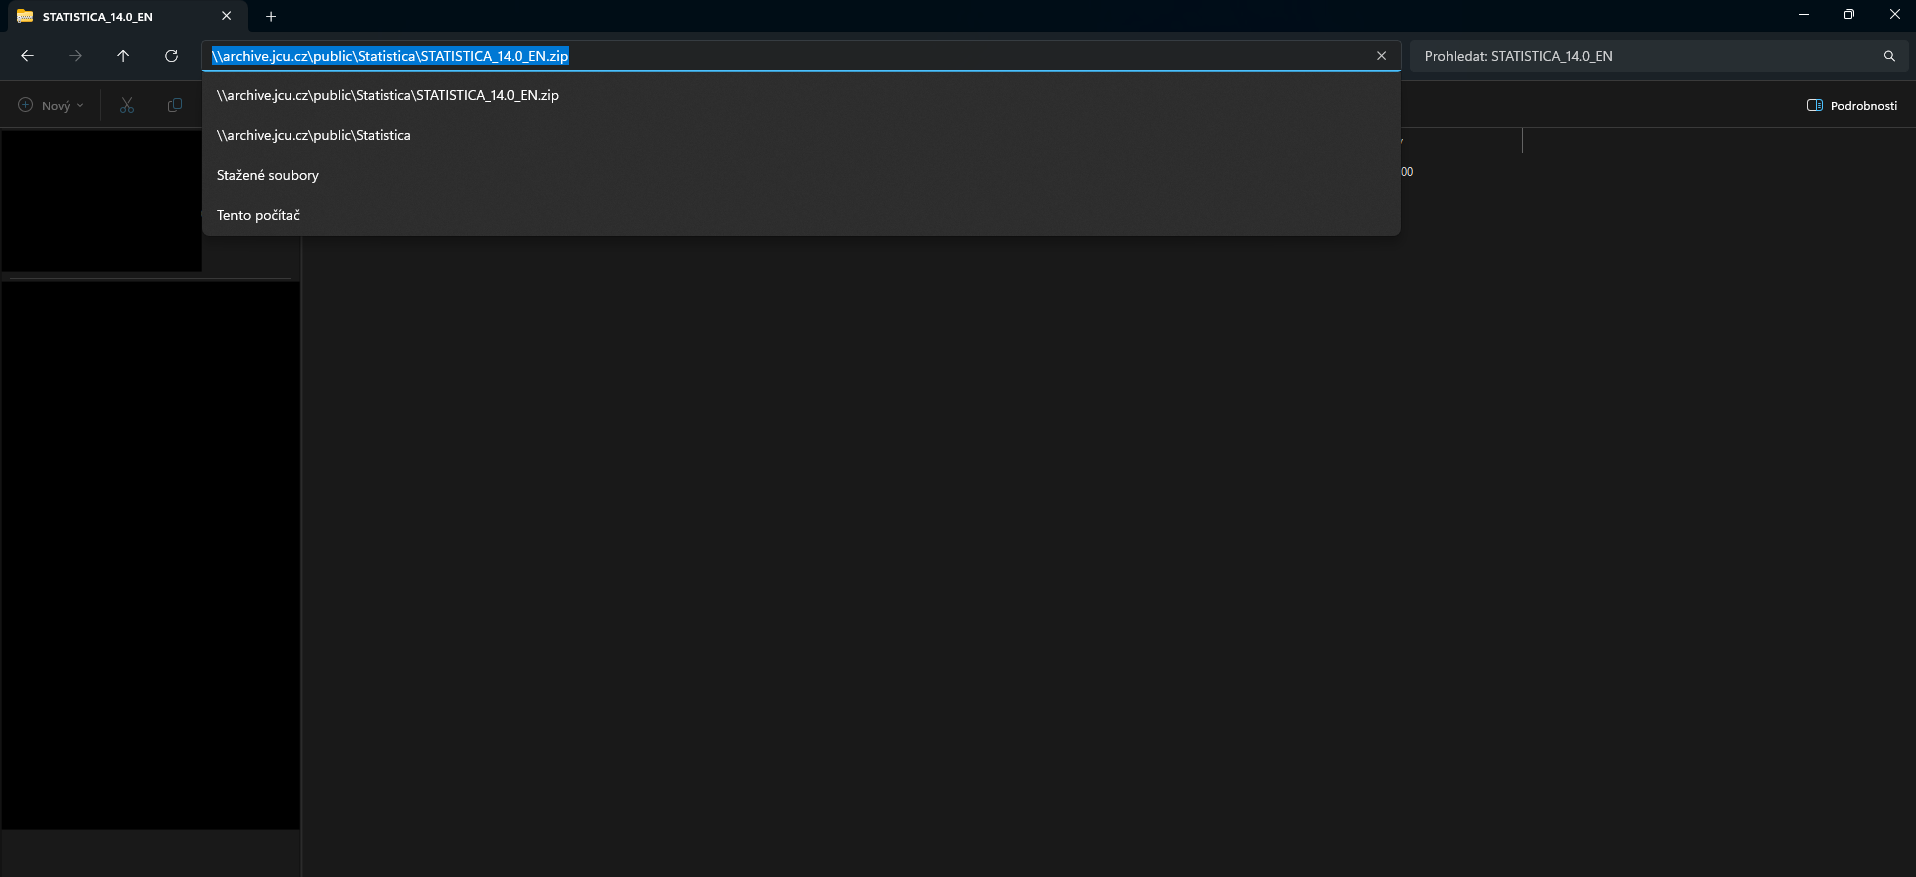Screen dimensions: 1916x877
Task: Refresh the current folder view
Action: point(171,56)
